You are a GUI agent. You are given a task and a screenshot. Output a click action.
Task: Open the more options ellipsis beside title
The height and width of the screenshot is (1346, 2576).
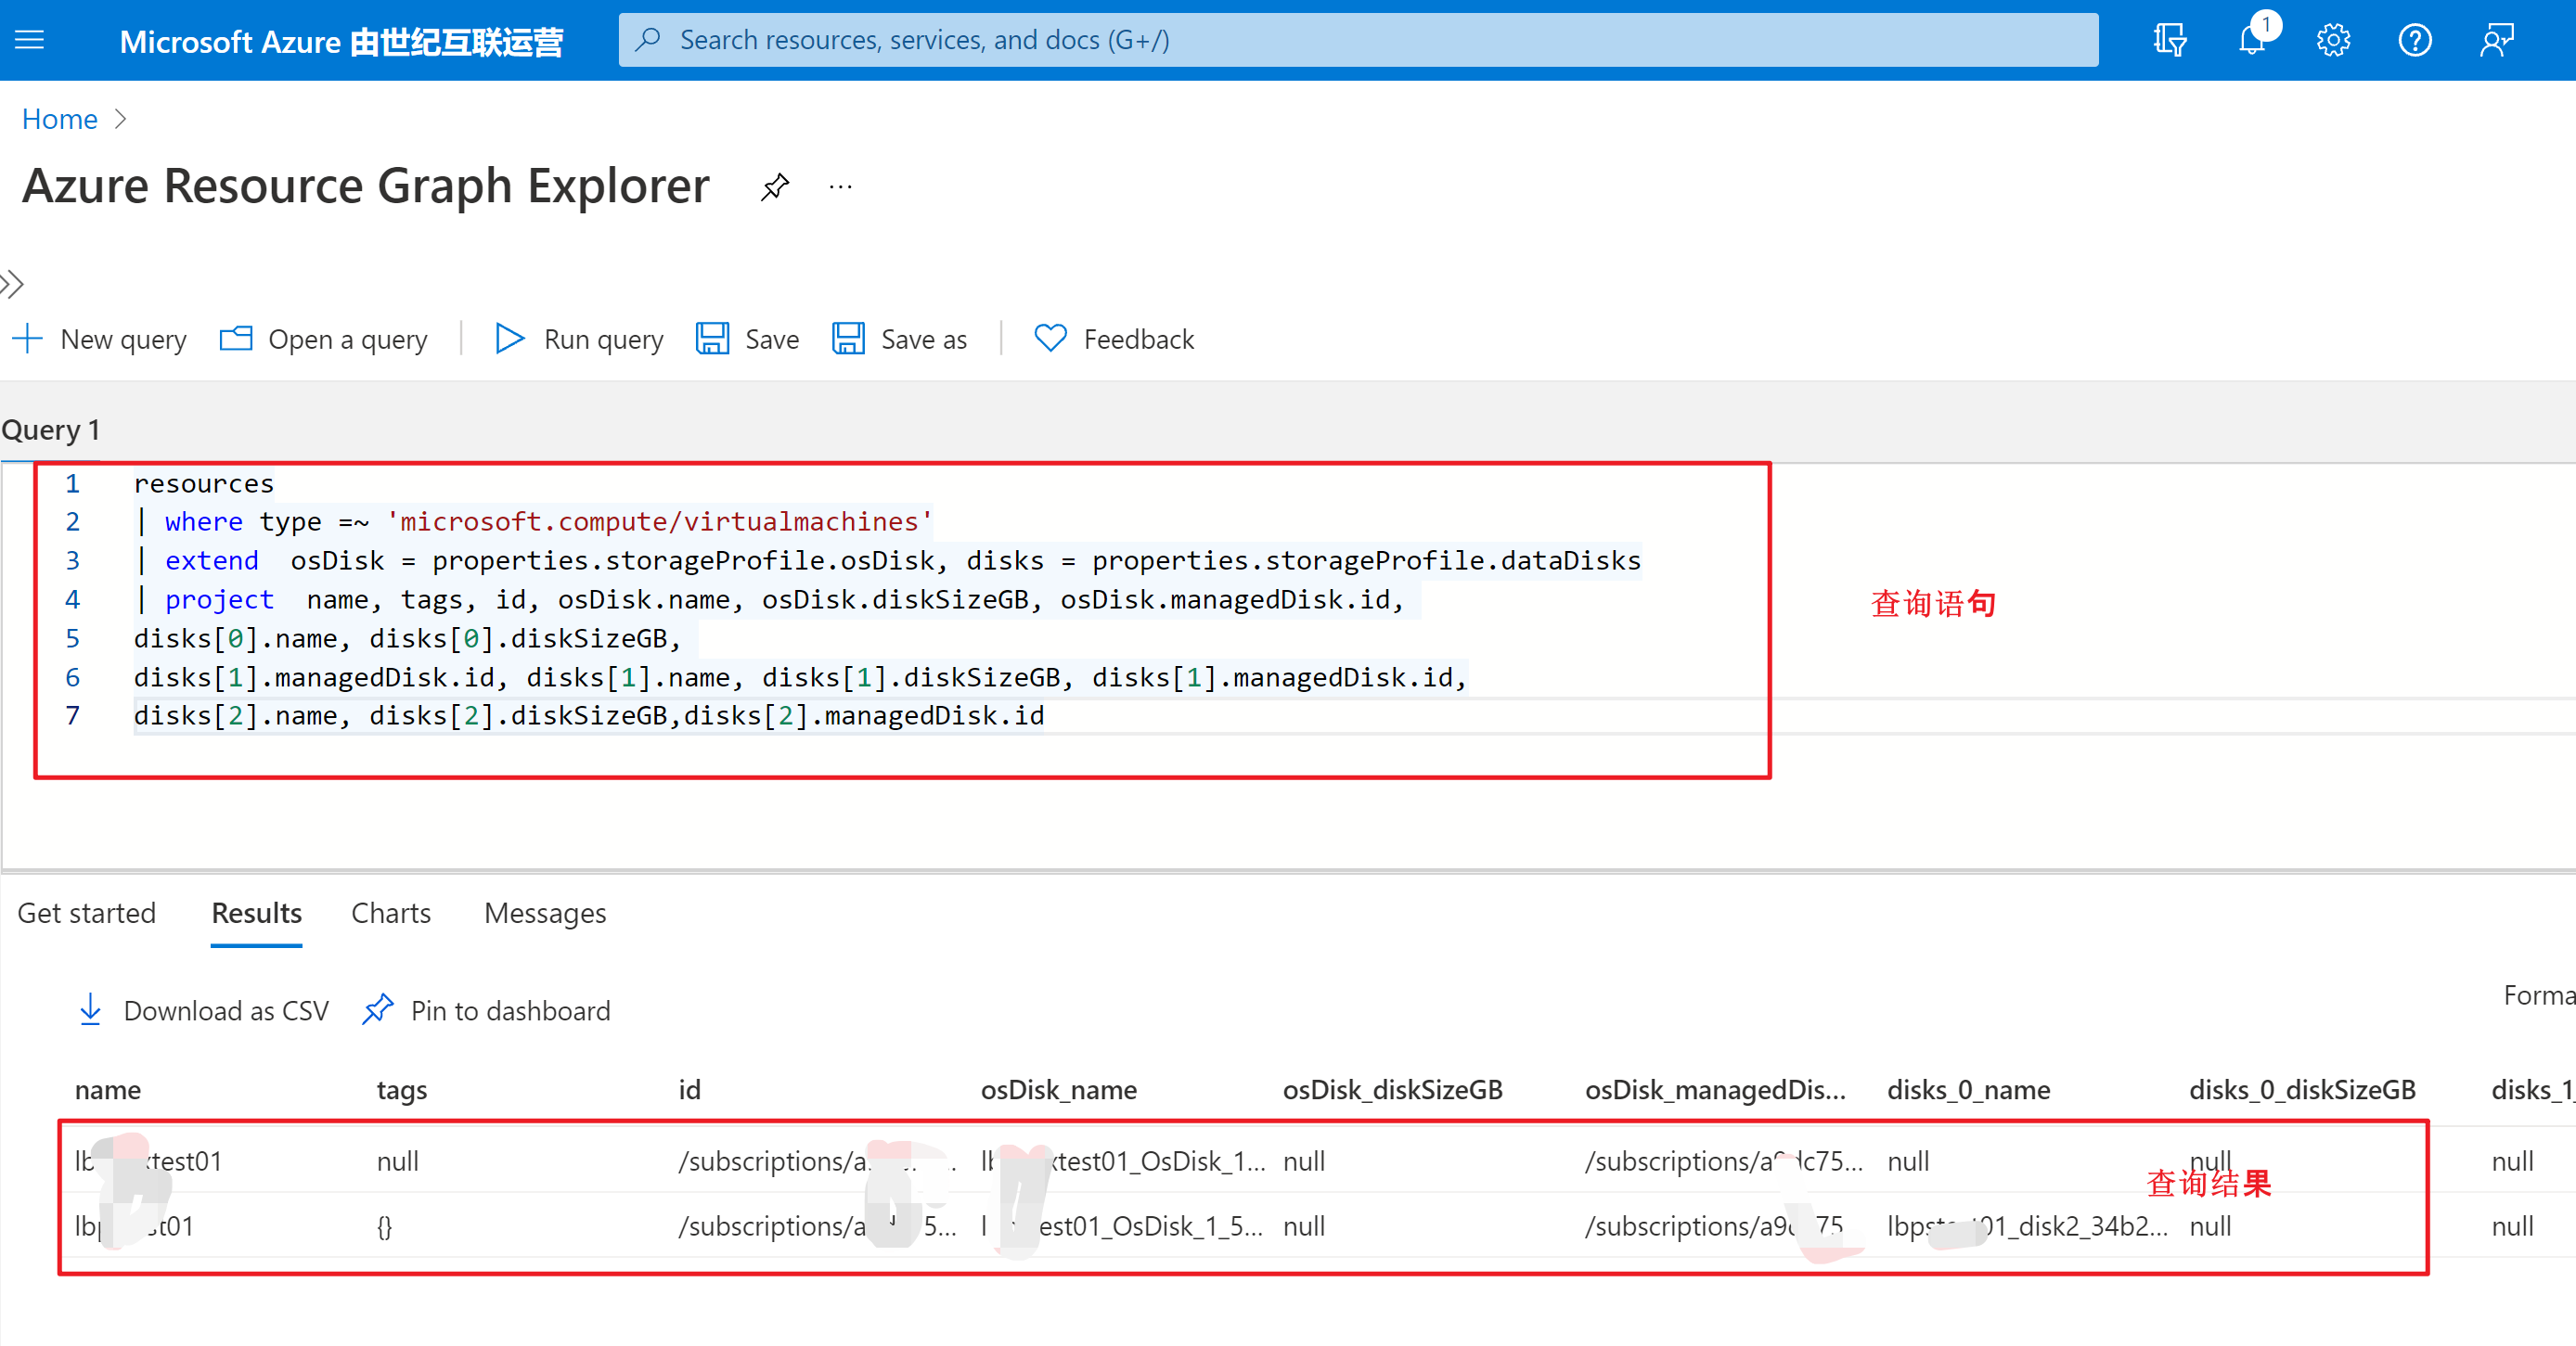[840, 187]
